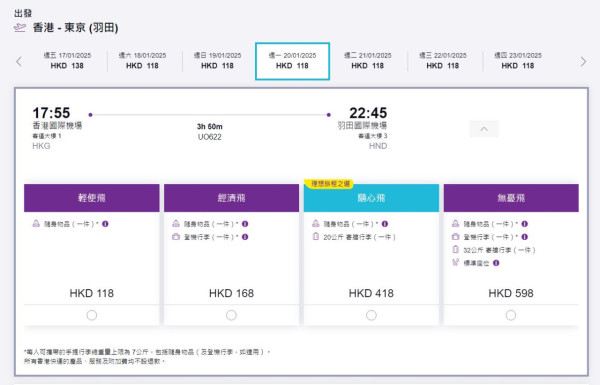Click the blue 隨心飛 fare header
The height and width of the screenshot is (385, 600).
371,198
